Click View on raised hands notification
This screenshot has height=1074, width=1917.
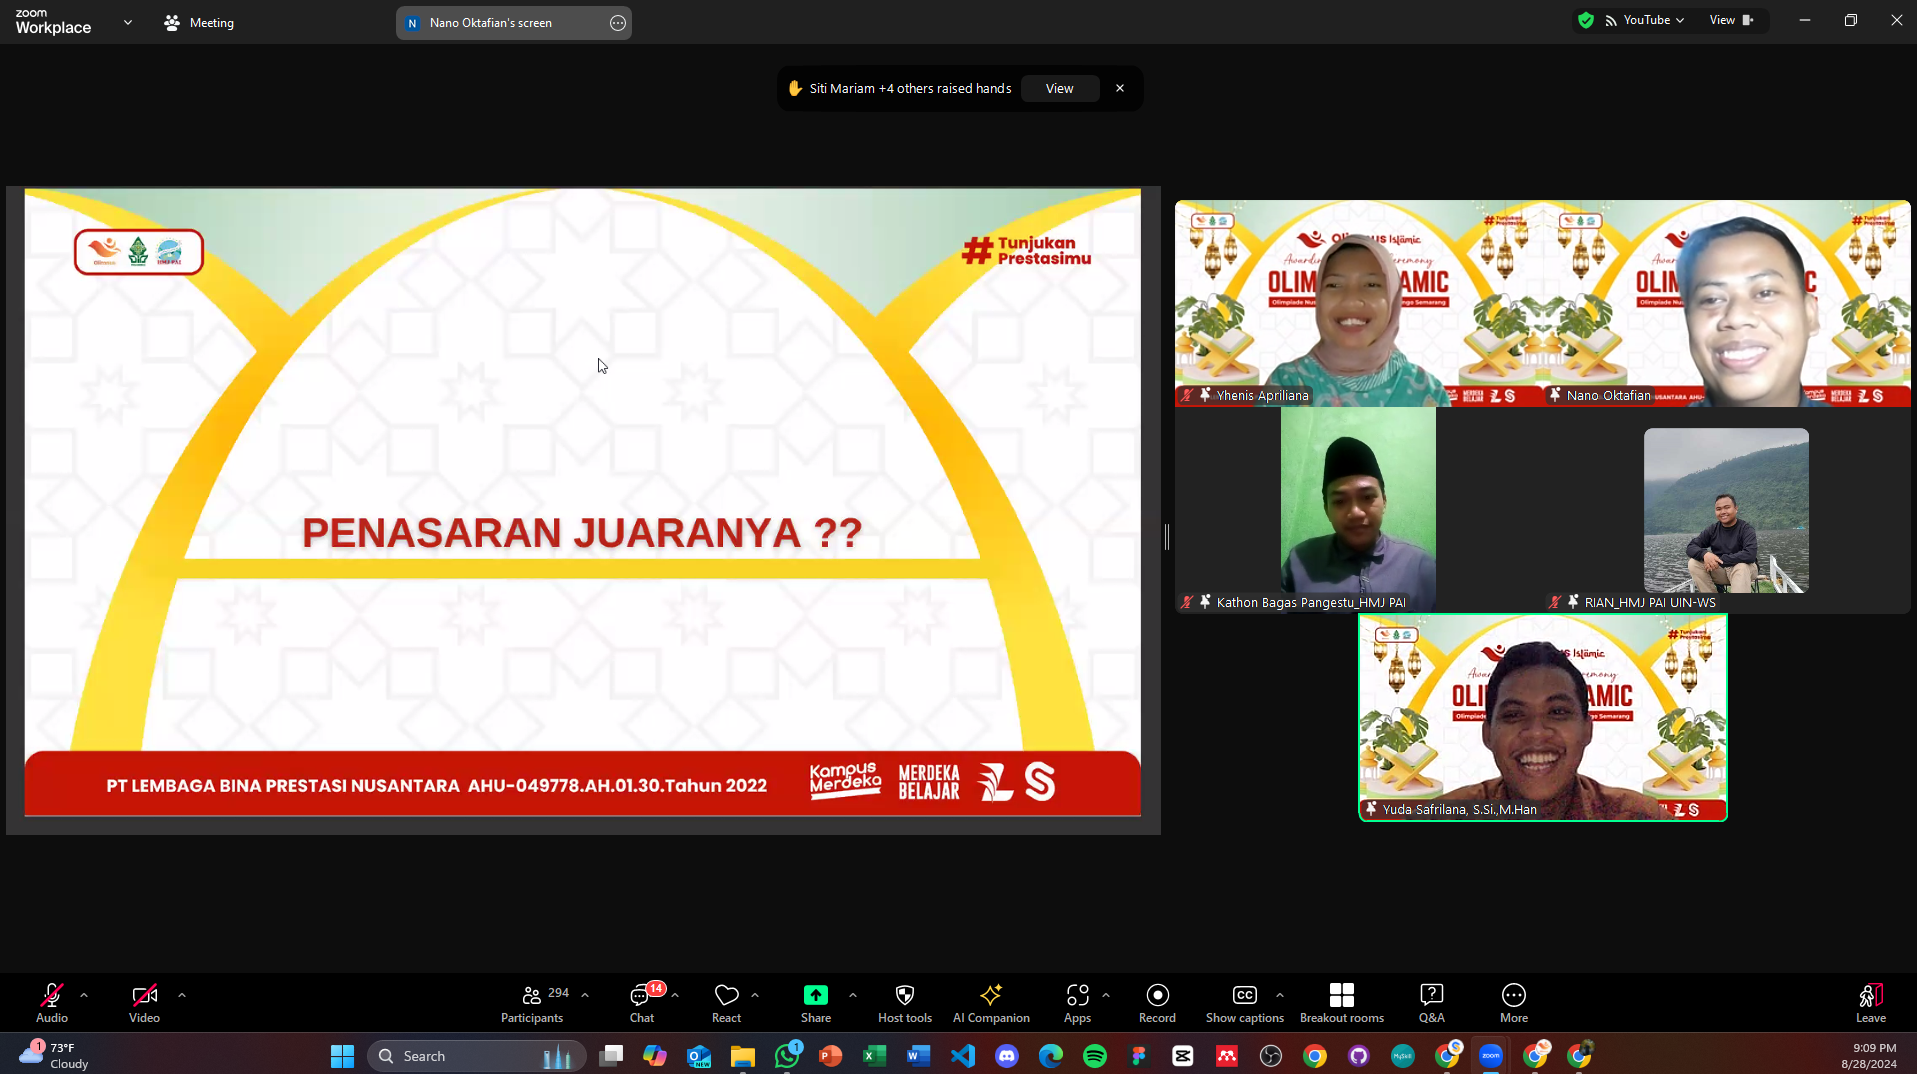click(1059, 88)
